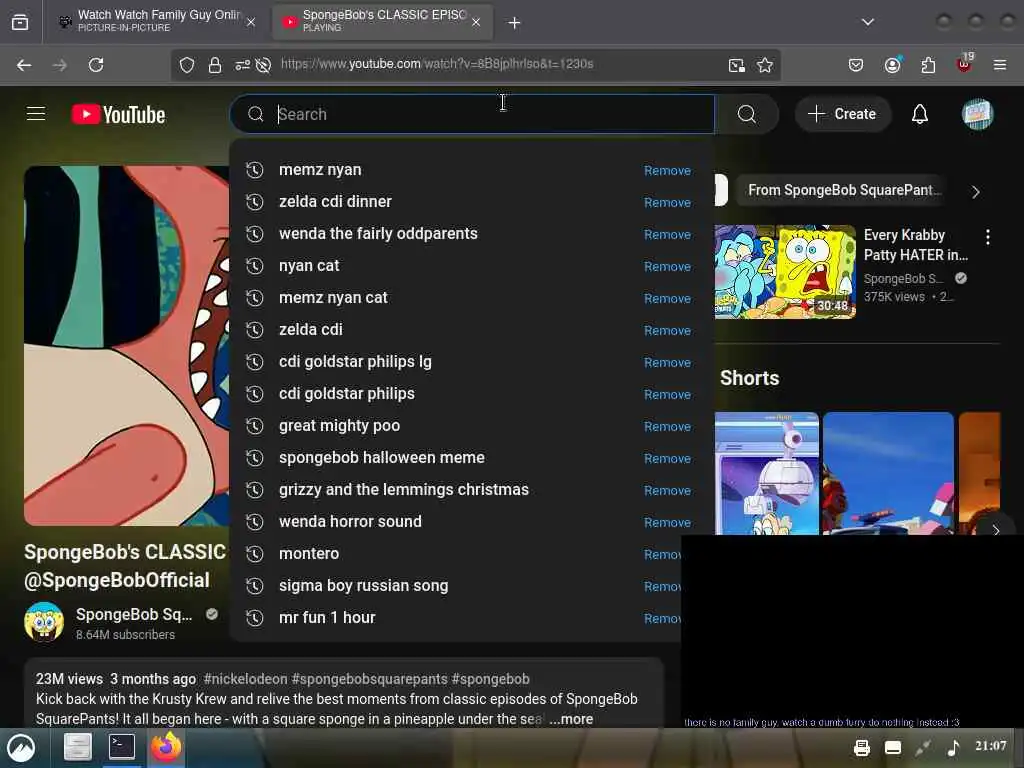Open Every Krabby Patty HATER video thumbnail

(x=785, y=272)
